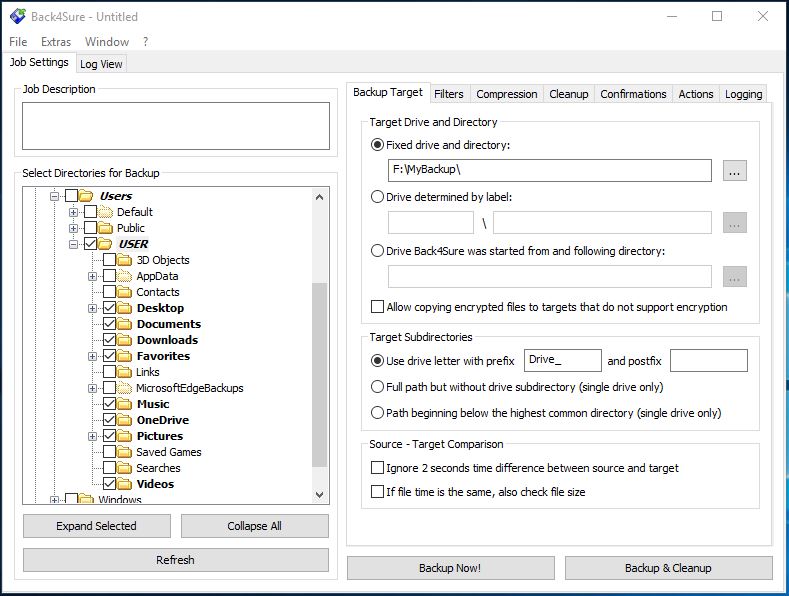Select Drive Back4Sure was started from option

point(377,251)
